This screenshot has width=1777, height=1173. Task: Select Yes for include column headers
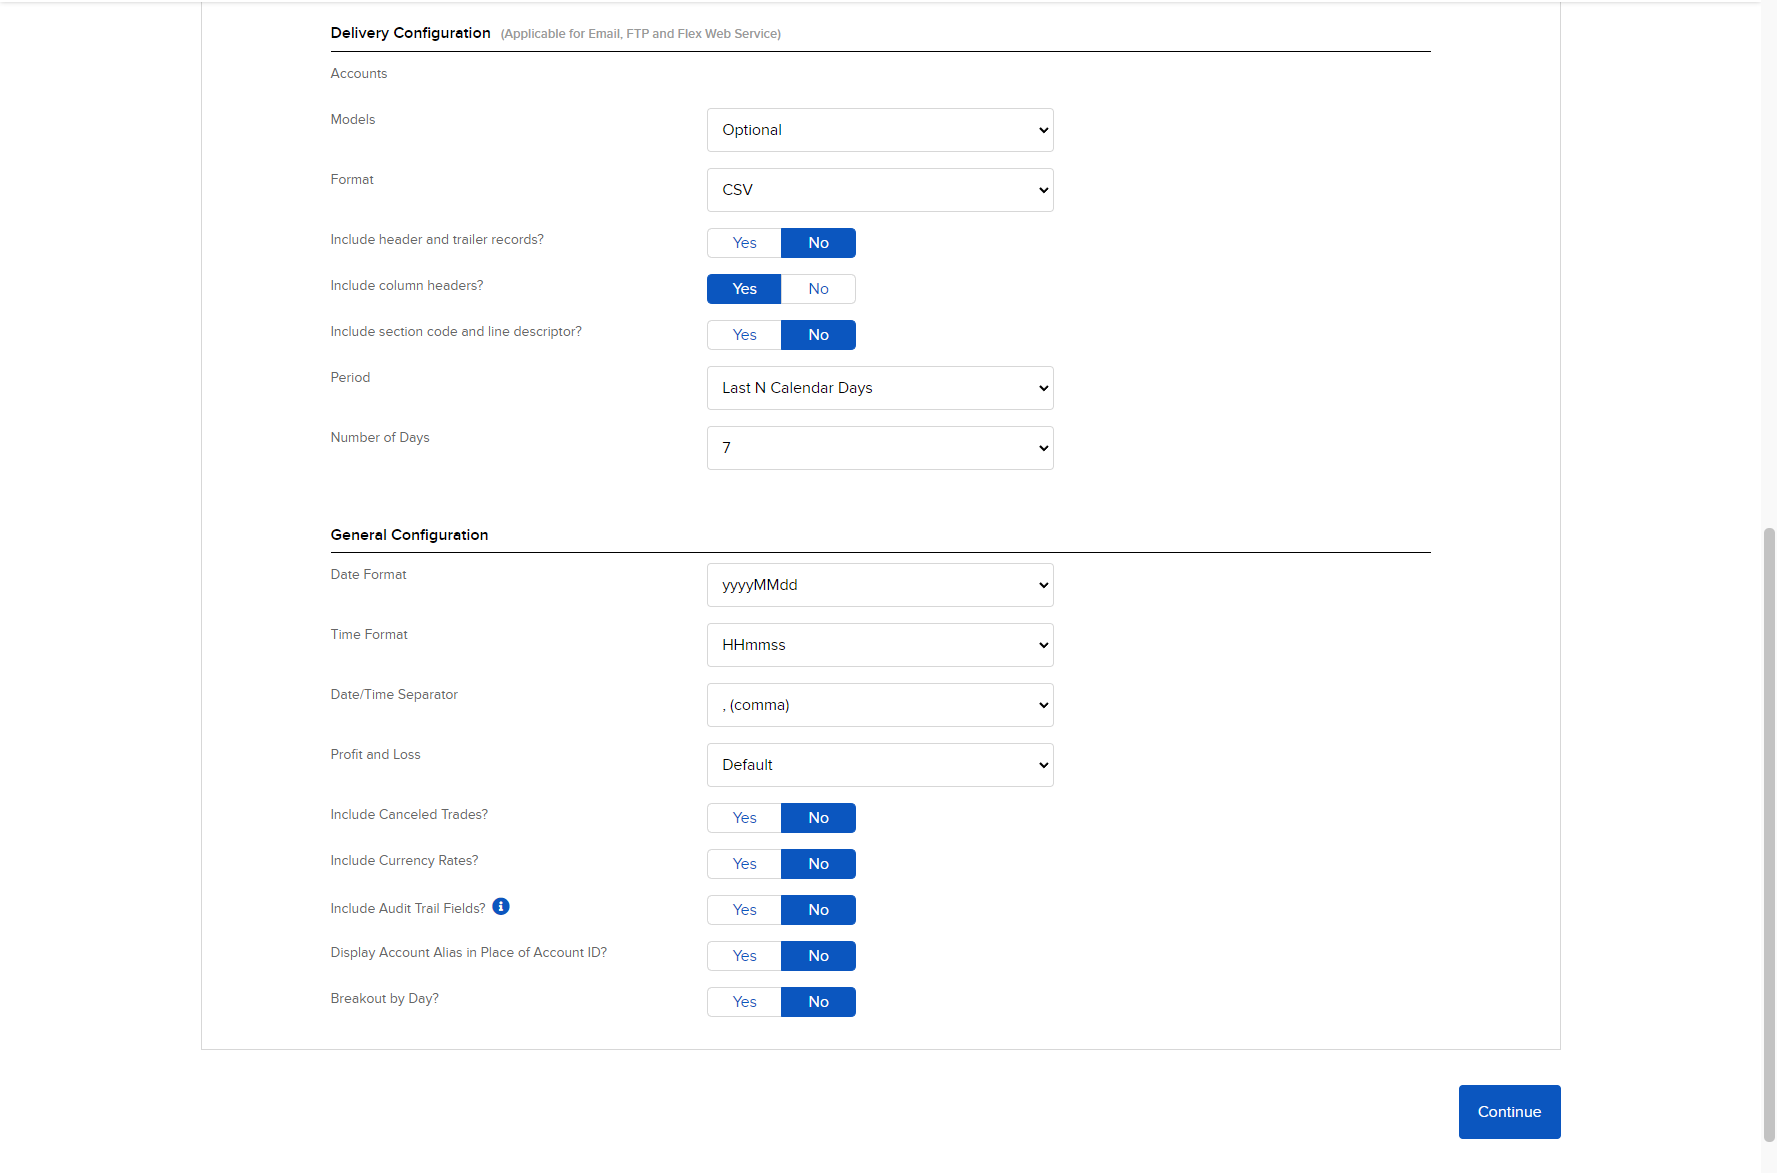coord(744,289)
